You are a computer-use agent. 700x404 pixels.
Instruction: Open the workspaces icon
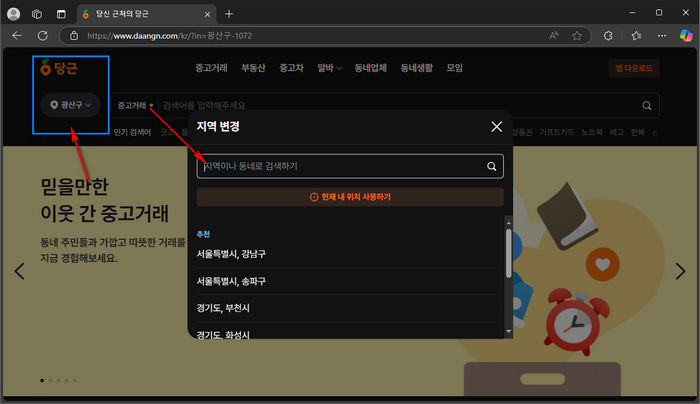(37, 14)
